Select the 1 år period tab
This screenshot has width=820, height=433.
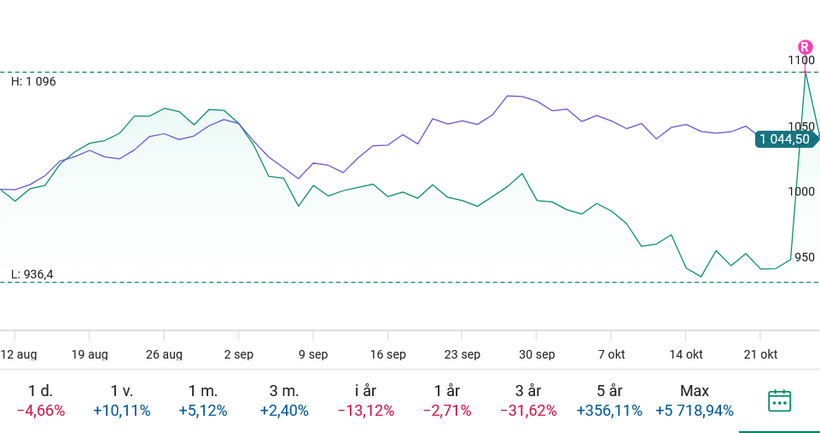447,400
